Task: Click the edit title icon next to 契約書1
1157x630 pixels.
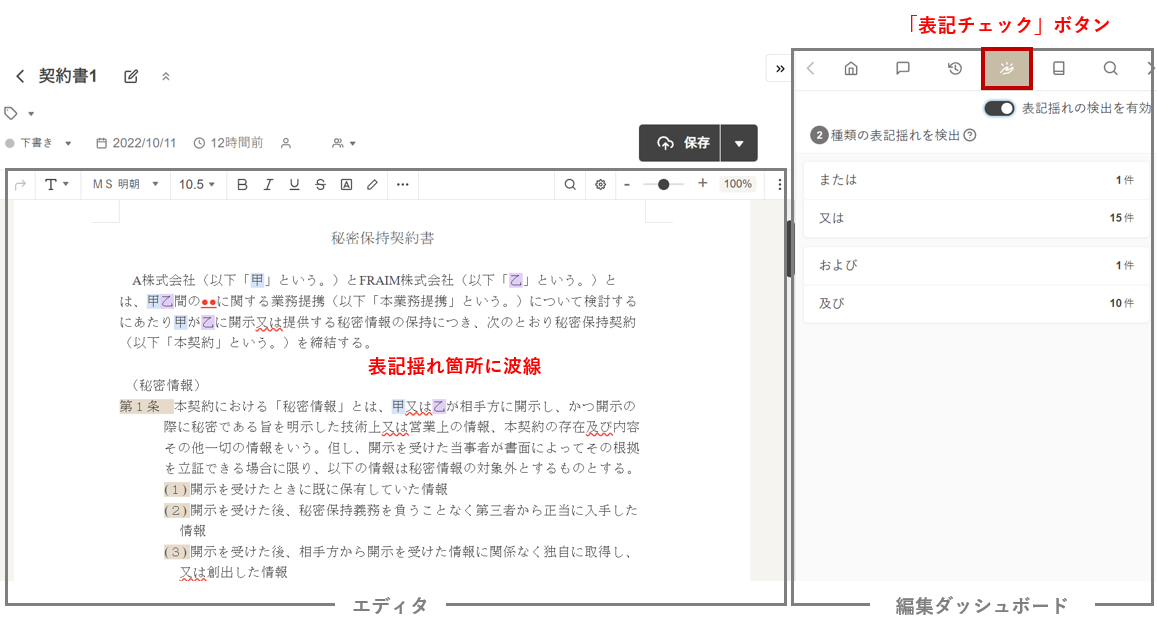Action: [131, 76]
